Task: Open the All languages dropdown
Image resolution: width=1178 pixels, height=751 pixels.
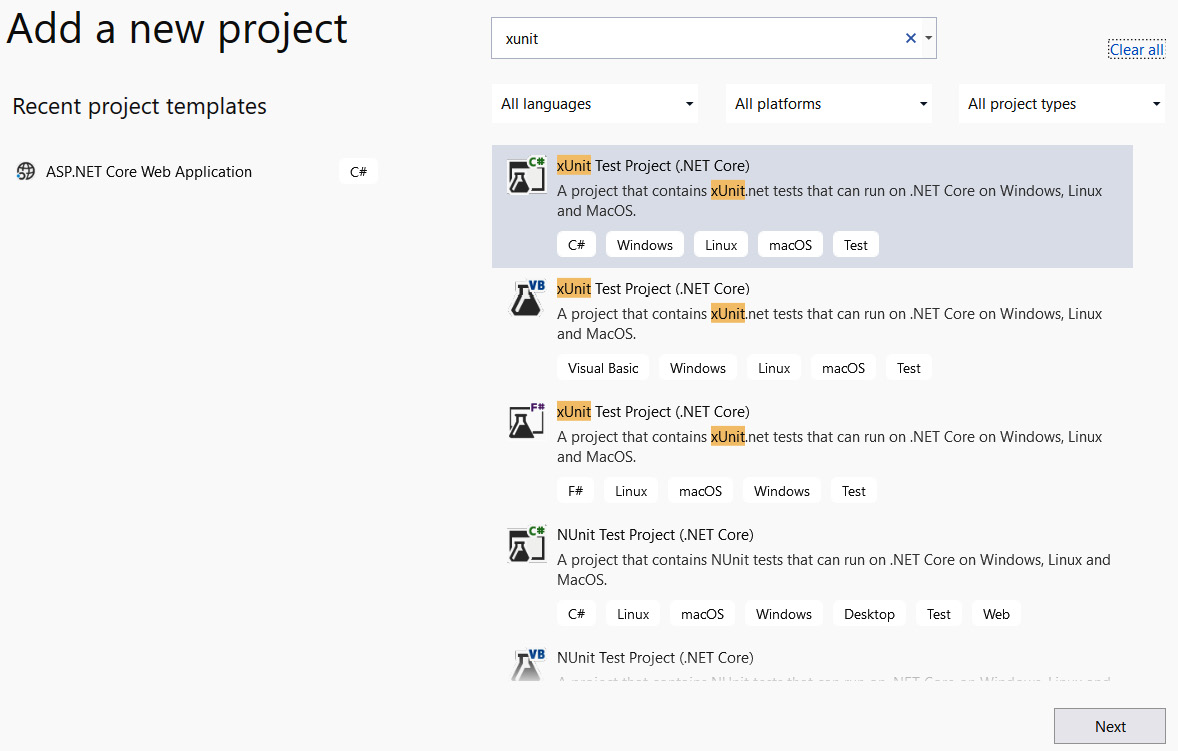Action: [x=594, y=103]
